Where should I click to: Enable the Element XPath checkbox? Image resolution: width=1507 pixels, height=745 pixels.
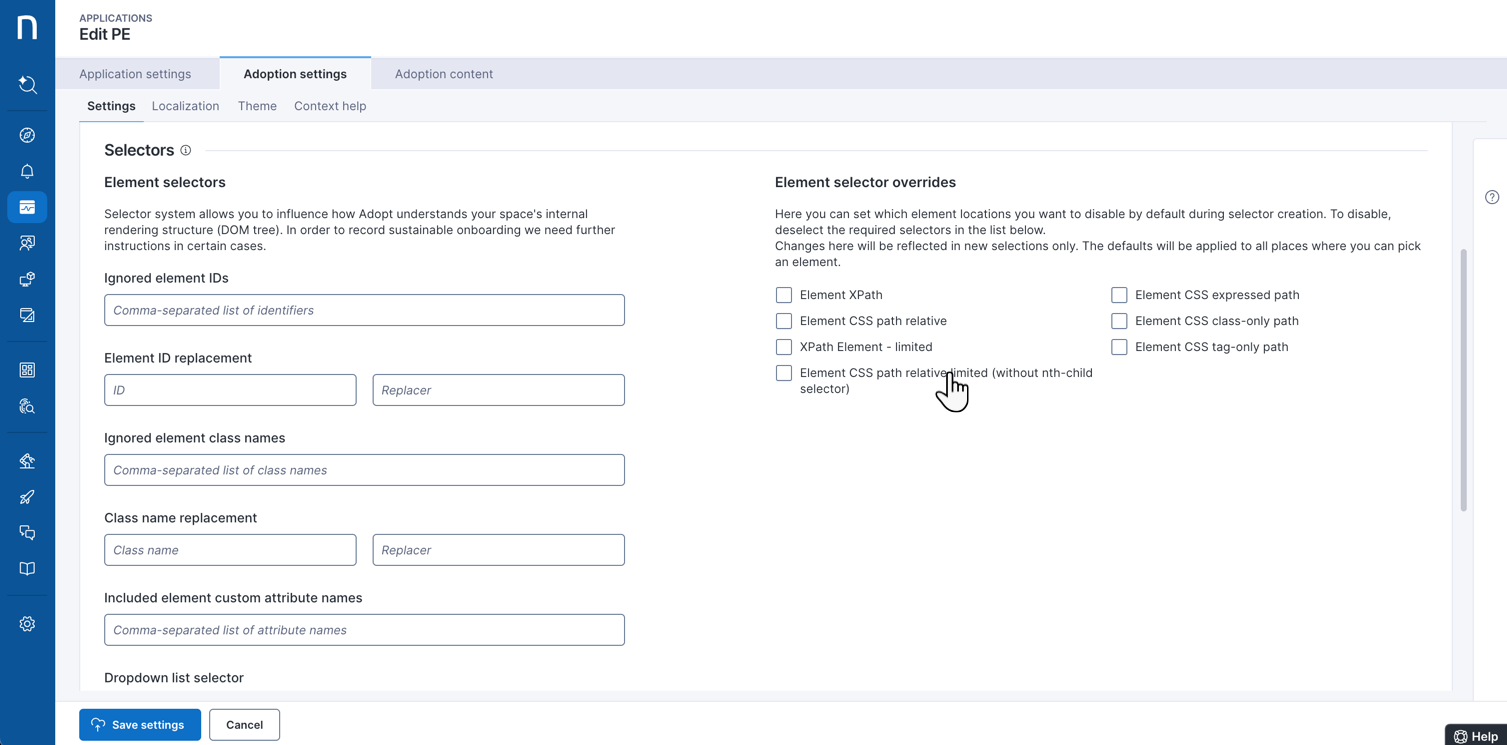(784, 295)
